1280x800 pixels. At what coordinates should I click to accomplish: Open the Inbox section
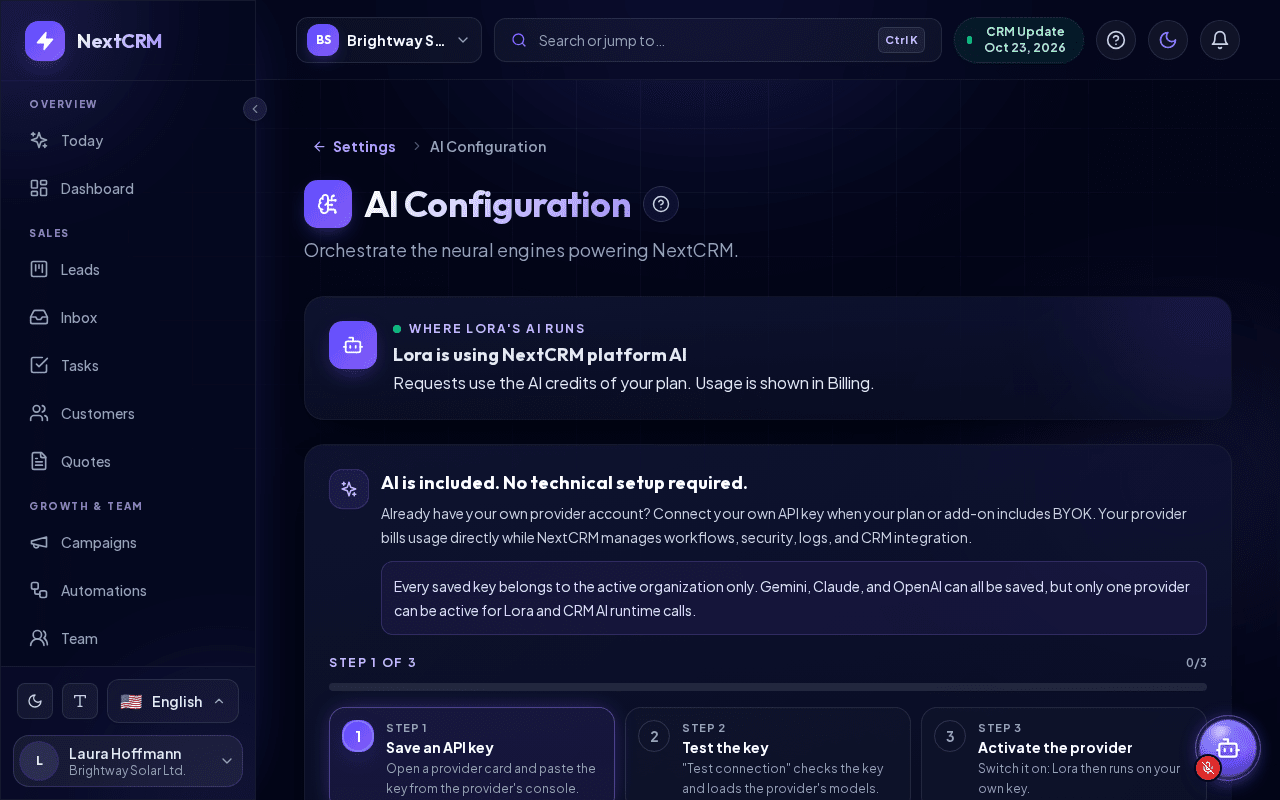(x=128, y=318)
